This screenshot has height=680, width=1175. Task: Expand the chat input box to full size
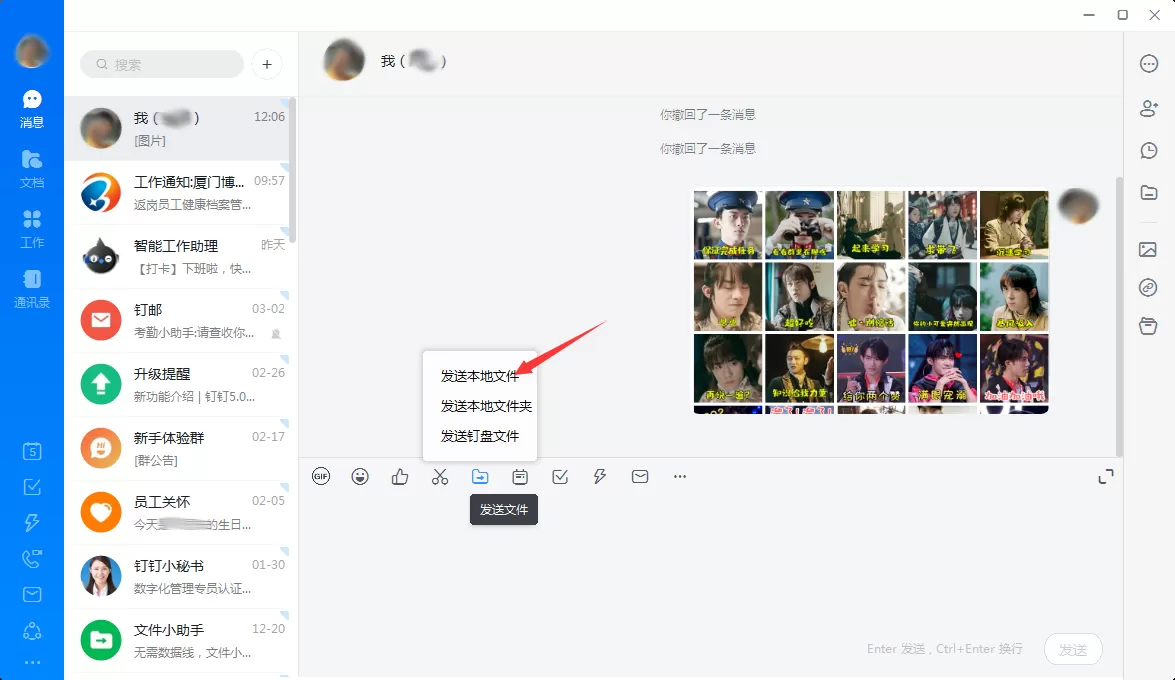[1106, 476]
